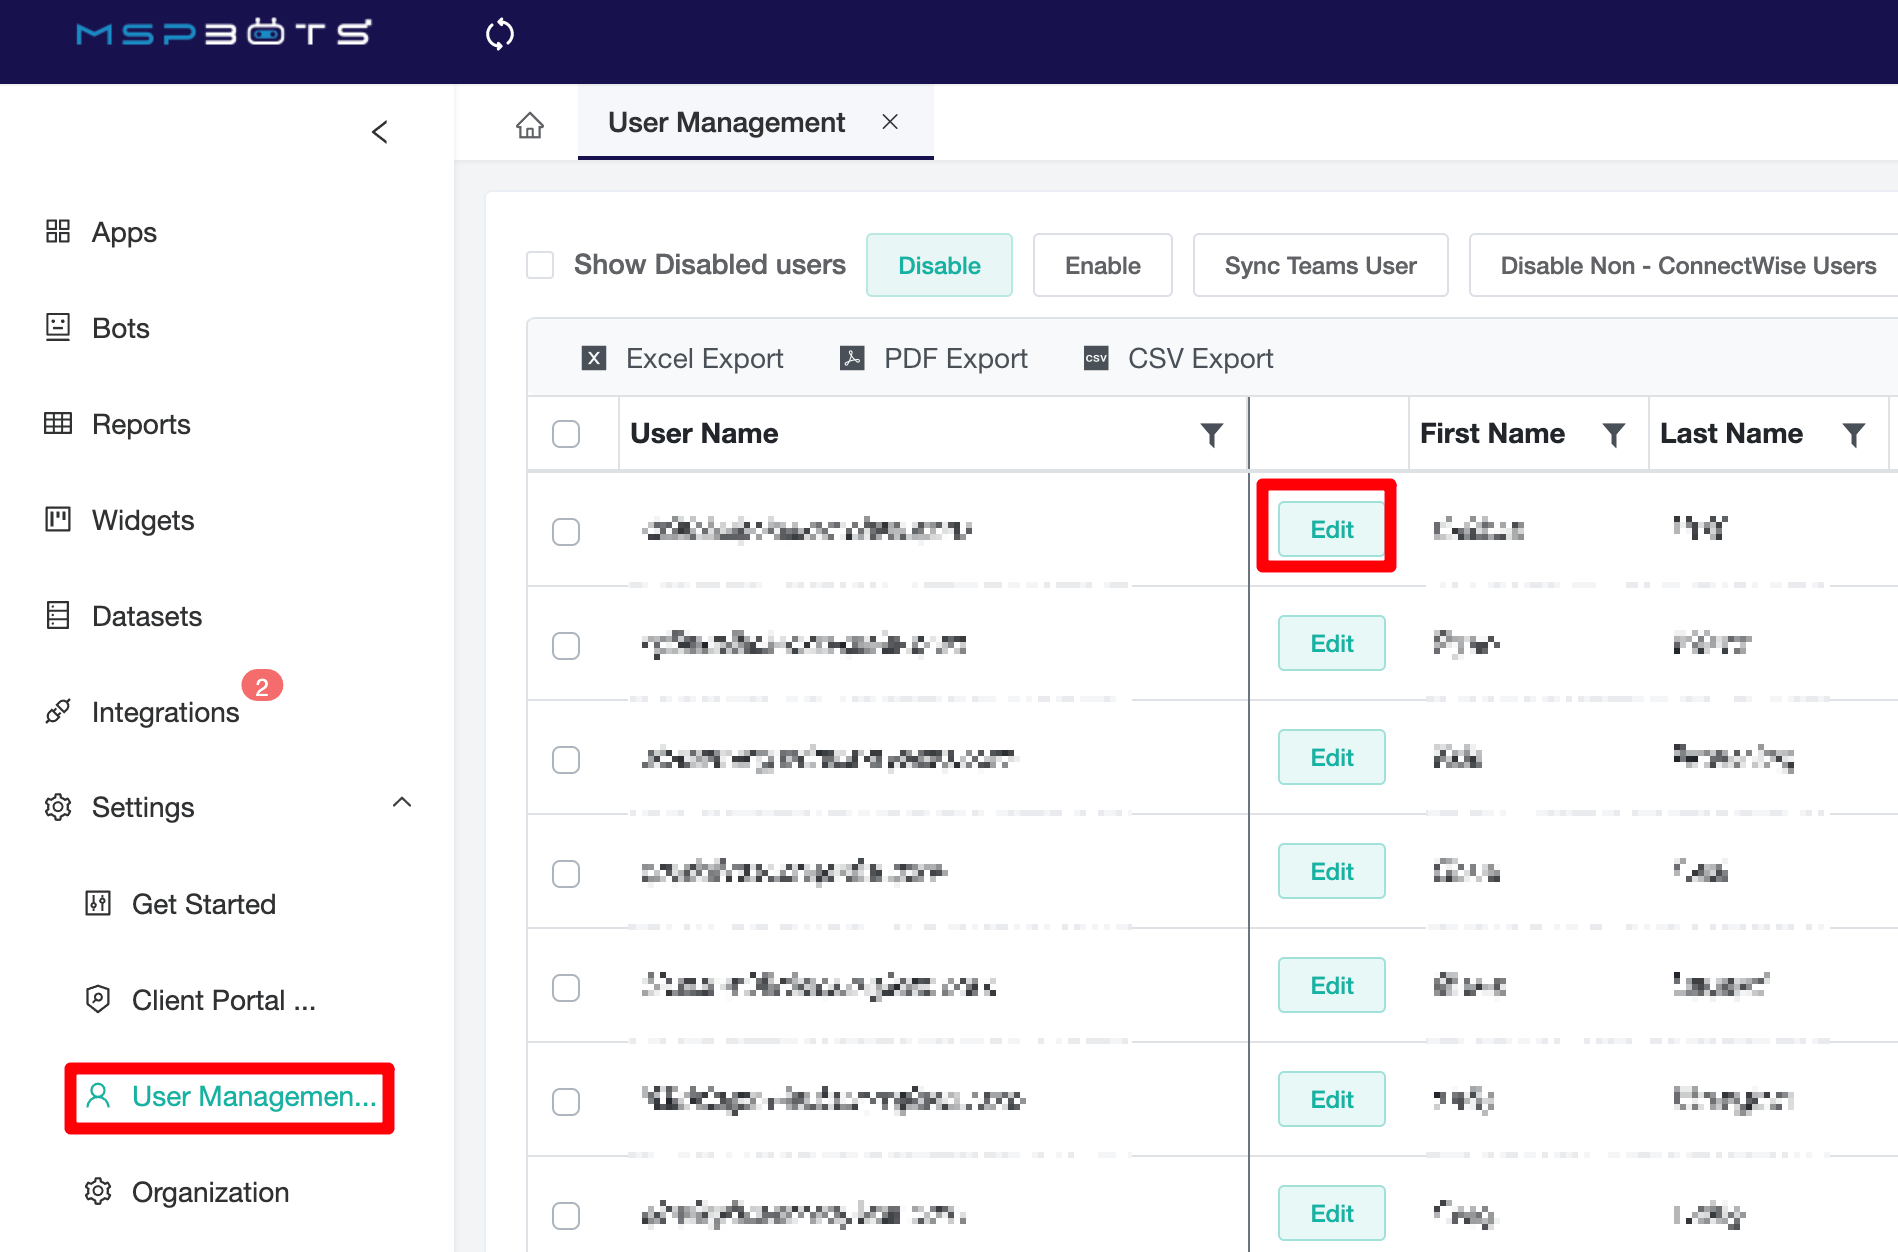The width and height of the screenshot is (1898, 1252).
Task: Check the select-all checkbox in table header
Action: click(x=566, y=434)
